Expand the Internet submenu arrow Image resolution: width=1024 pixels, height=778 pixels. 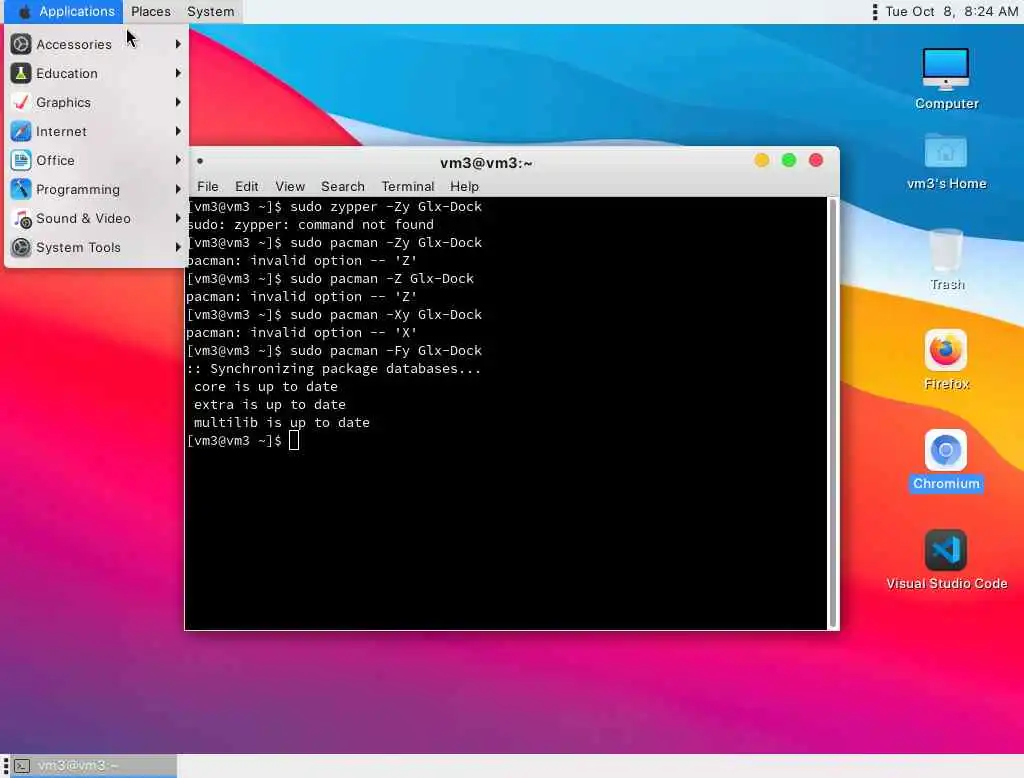[x=178, y=131]
